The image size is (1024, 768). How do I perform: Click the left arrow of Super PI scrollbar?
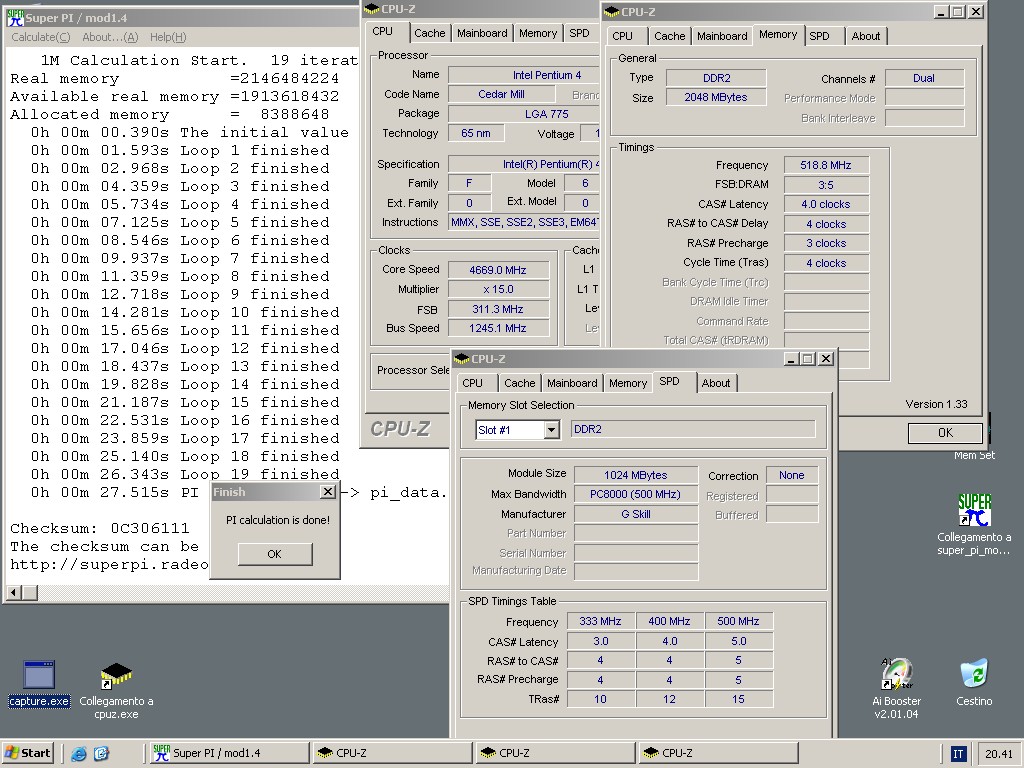pyautogui.click(x=14, y=592)
